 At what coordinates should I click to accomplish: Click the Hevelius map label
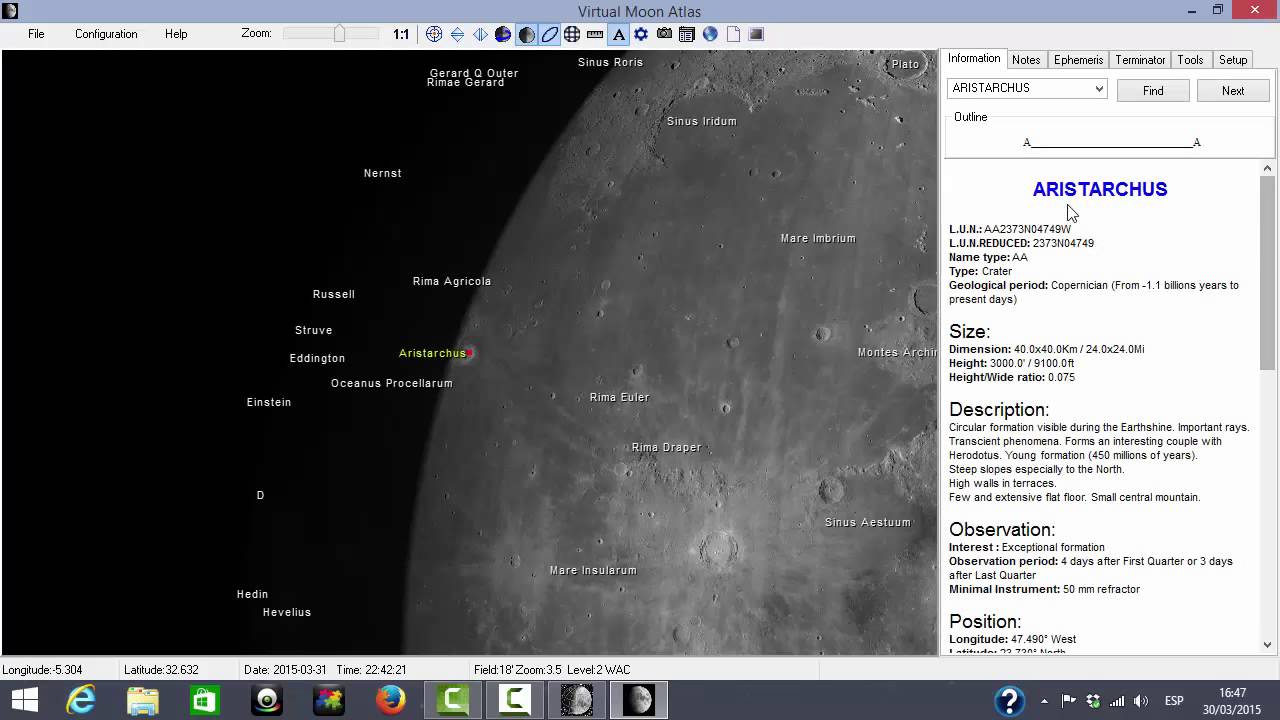tap(287, 612)
